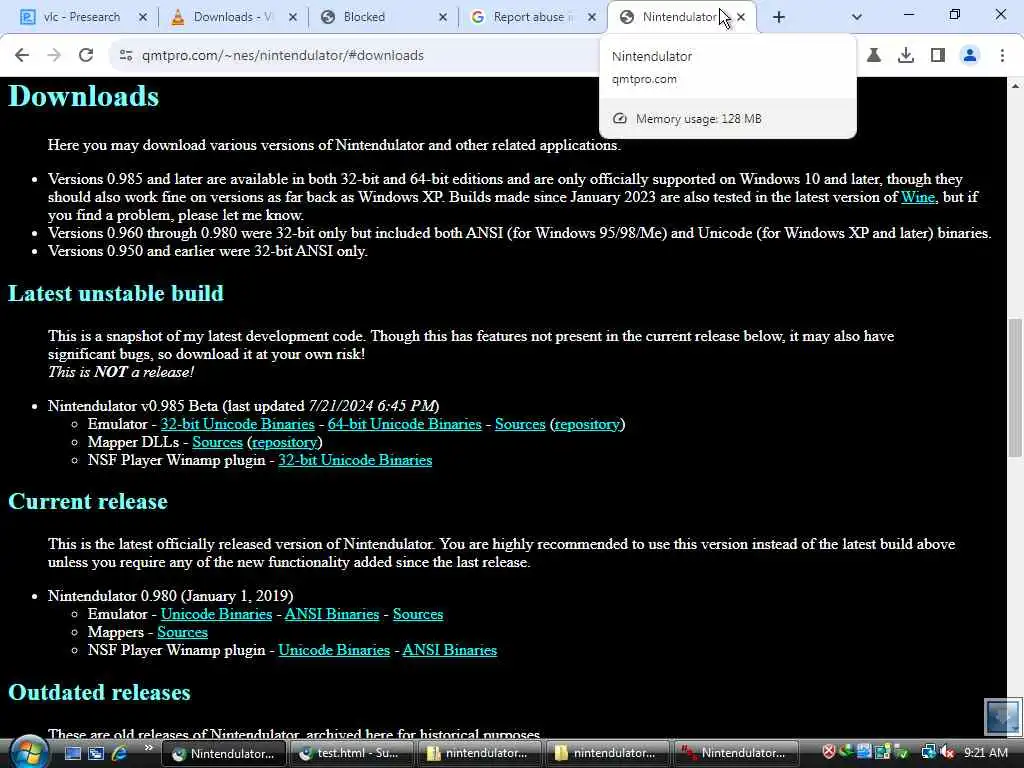The width and height of the screenshot is (1024, 768).
Task: Launch Internet Explorer from quick launch
Action: coord(120,753)
